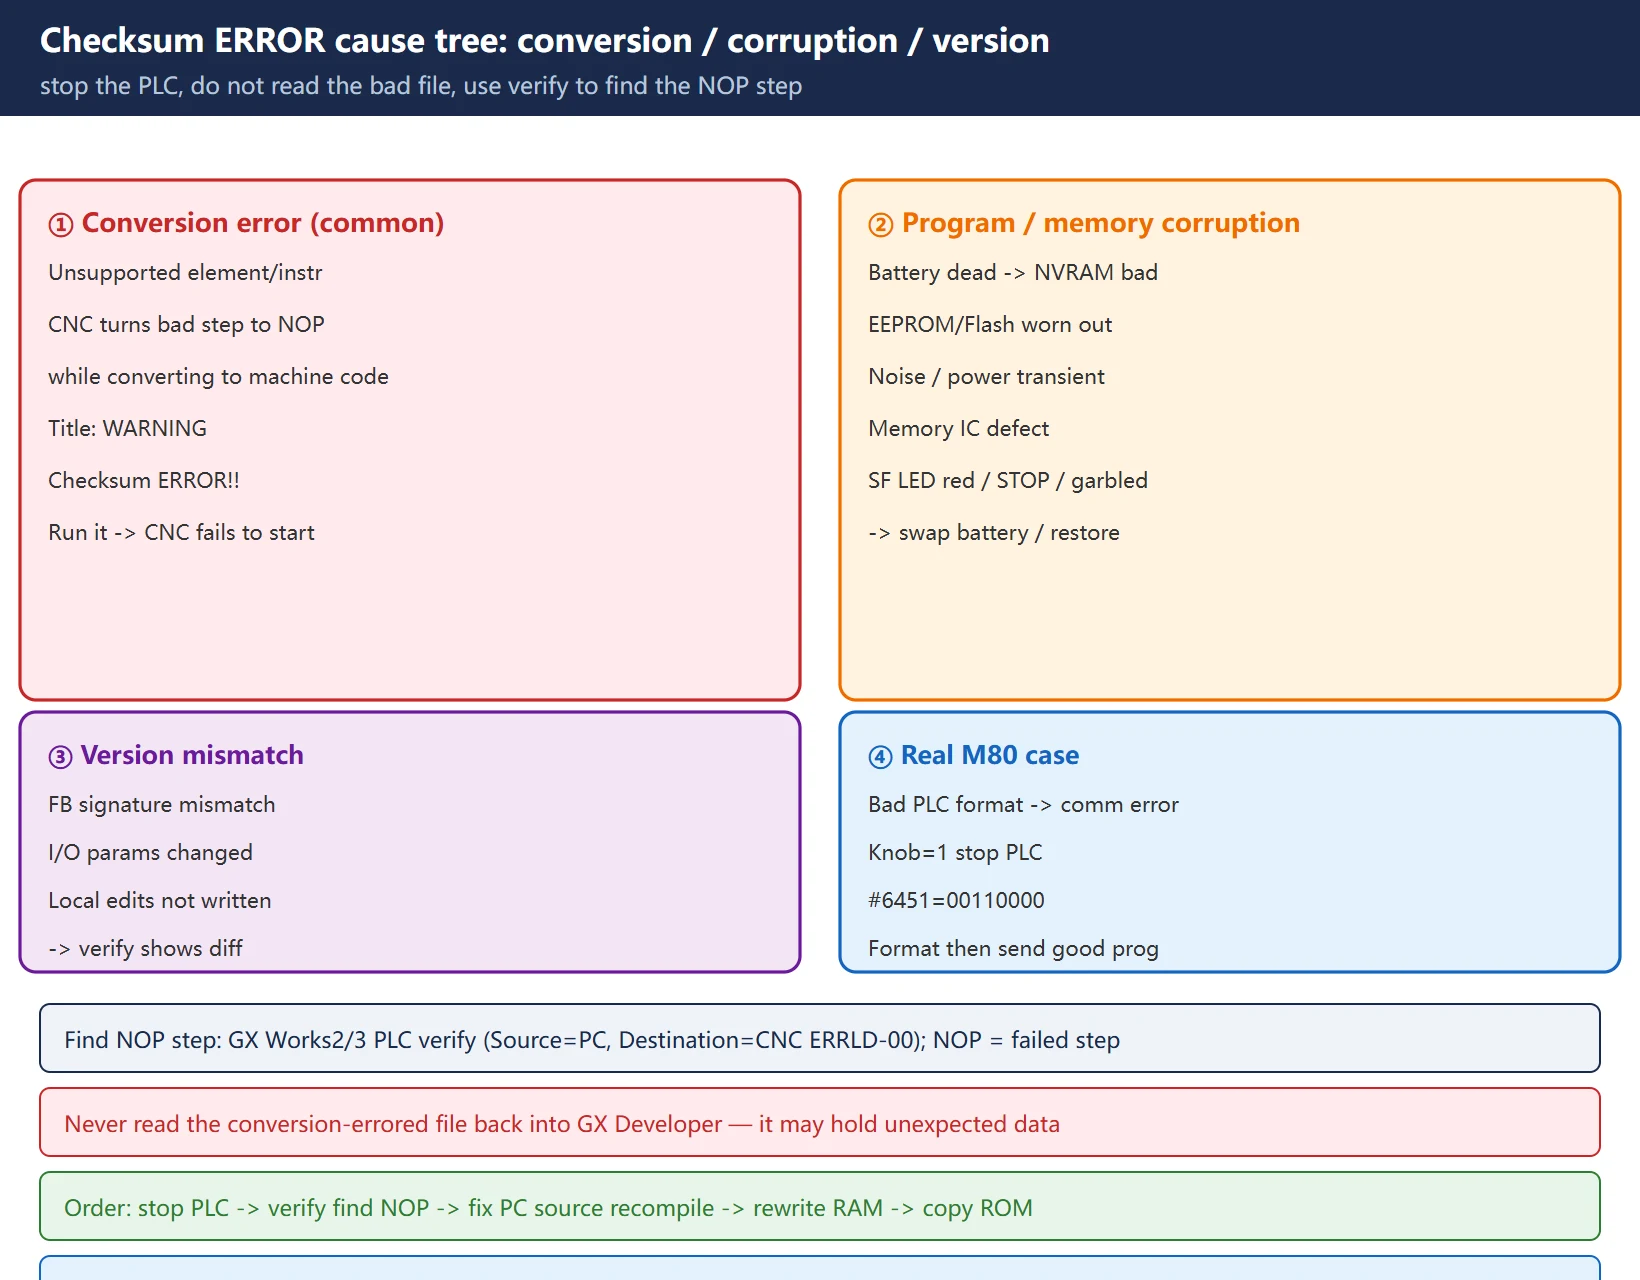Click the '#6451=00110000' value

click(x=956, y=901)
